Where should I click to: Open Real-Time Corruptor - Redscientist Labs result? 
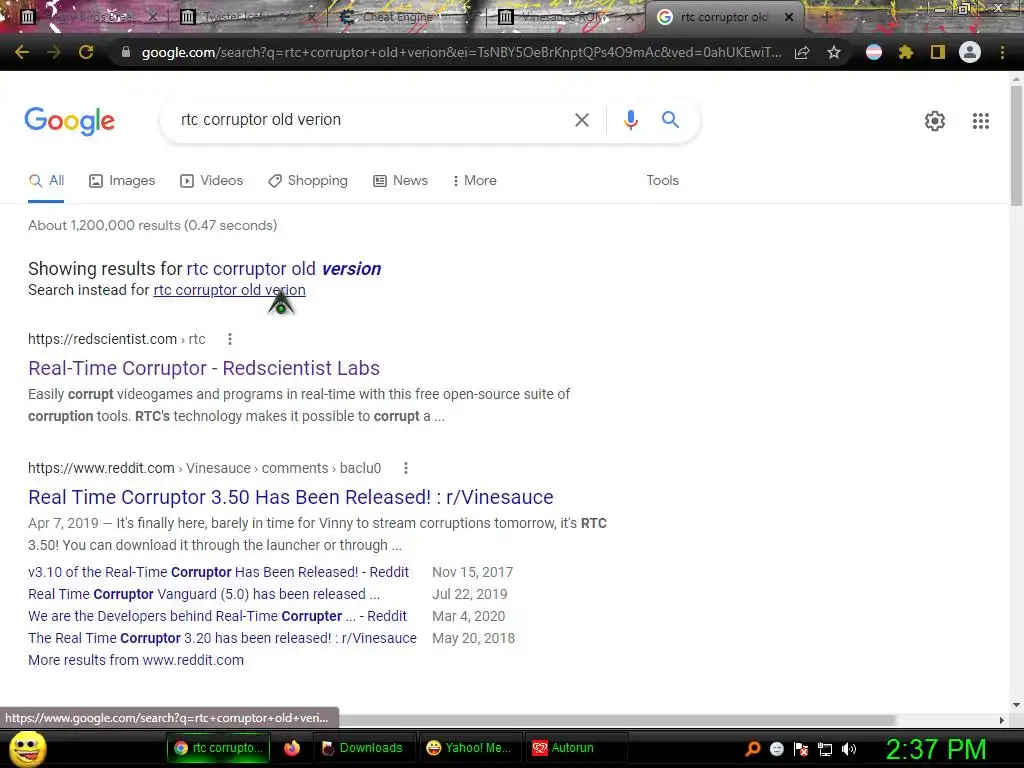click(x=204, y=368)
